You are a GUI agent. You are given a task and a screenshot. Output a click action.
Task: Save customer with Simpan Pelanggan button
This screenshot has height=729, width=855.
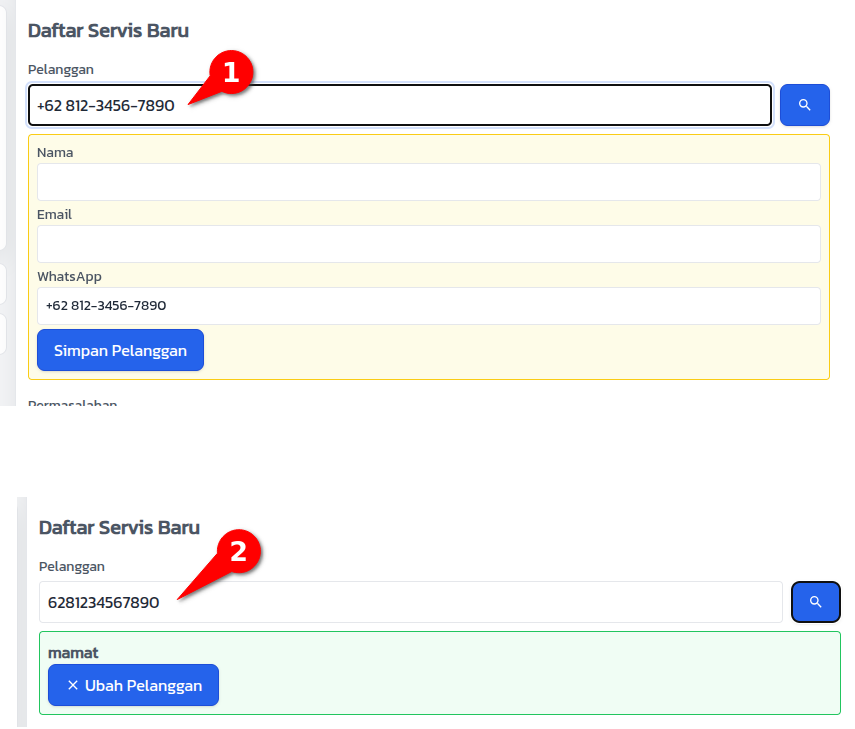click(x=121, y=350)
